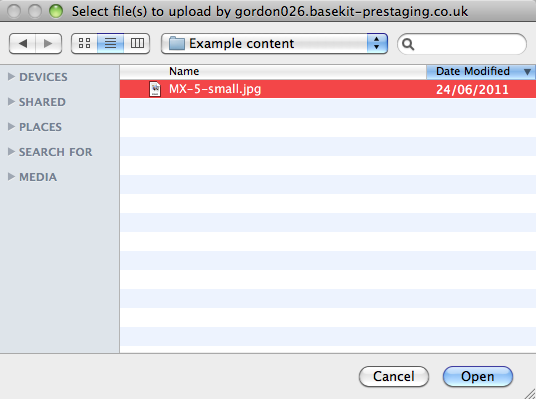This screenshot has width=536, height=399.
Task: Switch to column view
Action: tap(137, 43)
